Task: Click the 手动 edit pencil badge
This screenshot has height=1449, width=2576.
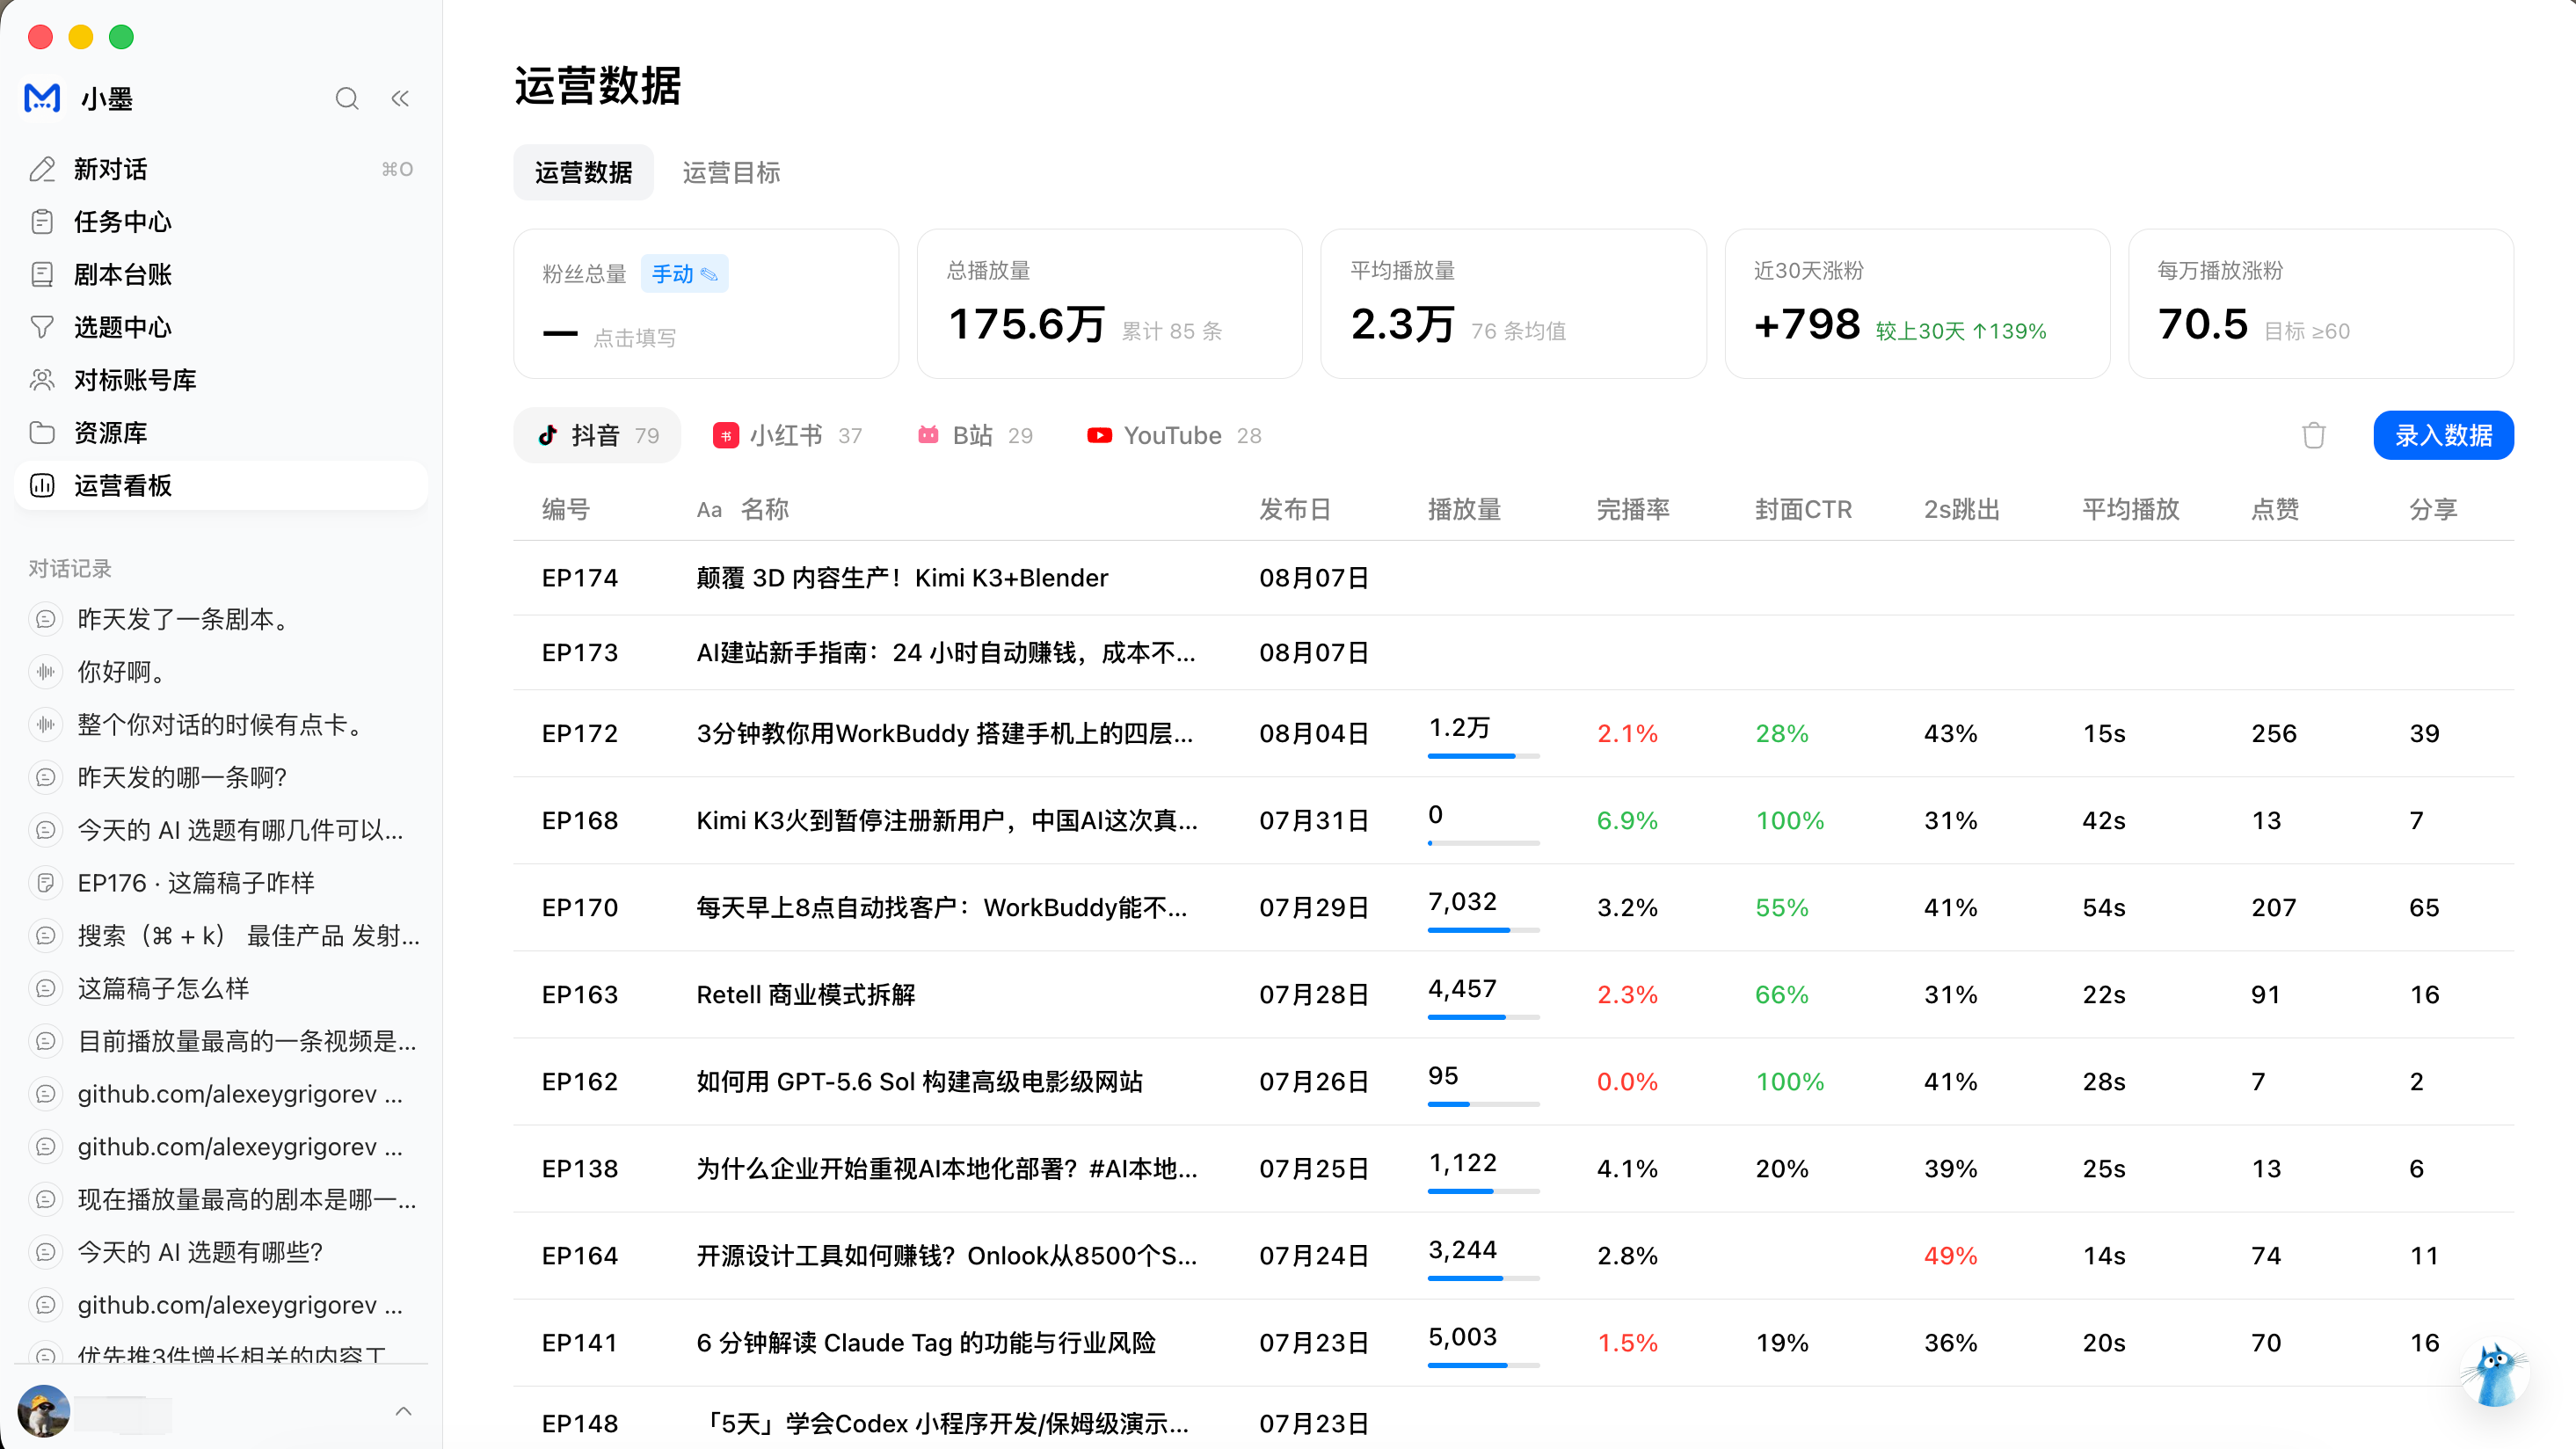Action: point(684,274)
